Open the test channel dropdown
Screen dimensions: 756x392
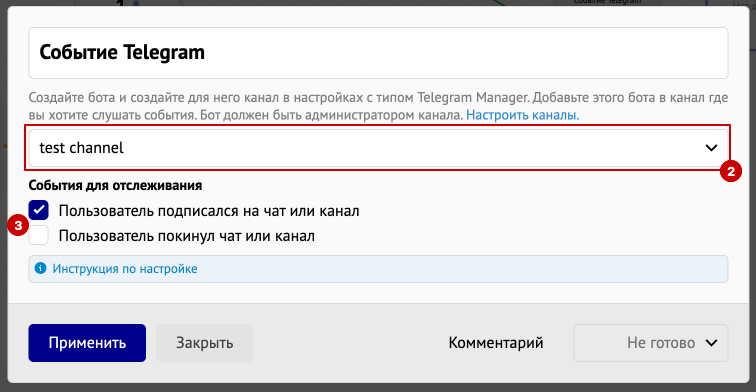[378, 148]
